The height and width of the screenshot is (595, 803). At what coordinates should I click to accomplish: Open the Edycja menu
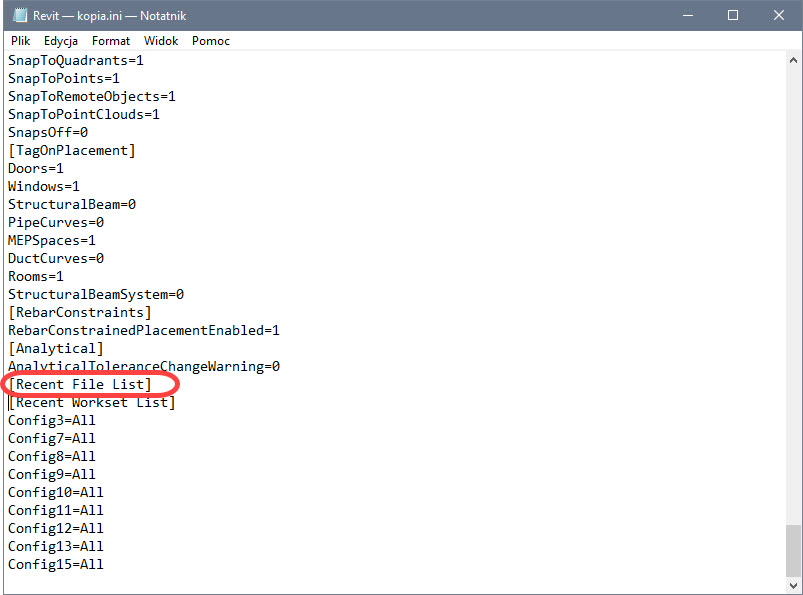coord(61,41)
